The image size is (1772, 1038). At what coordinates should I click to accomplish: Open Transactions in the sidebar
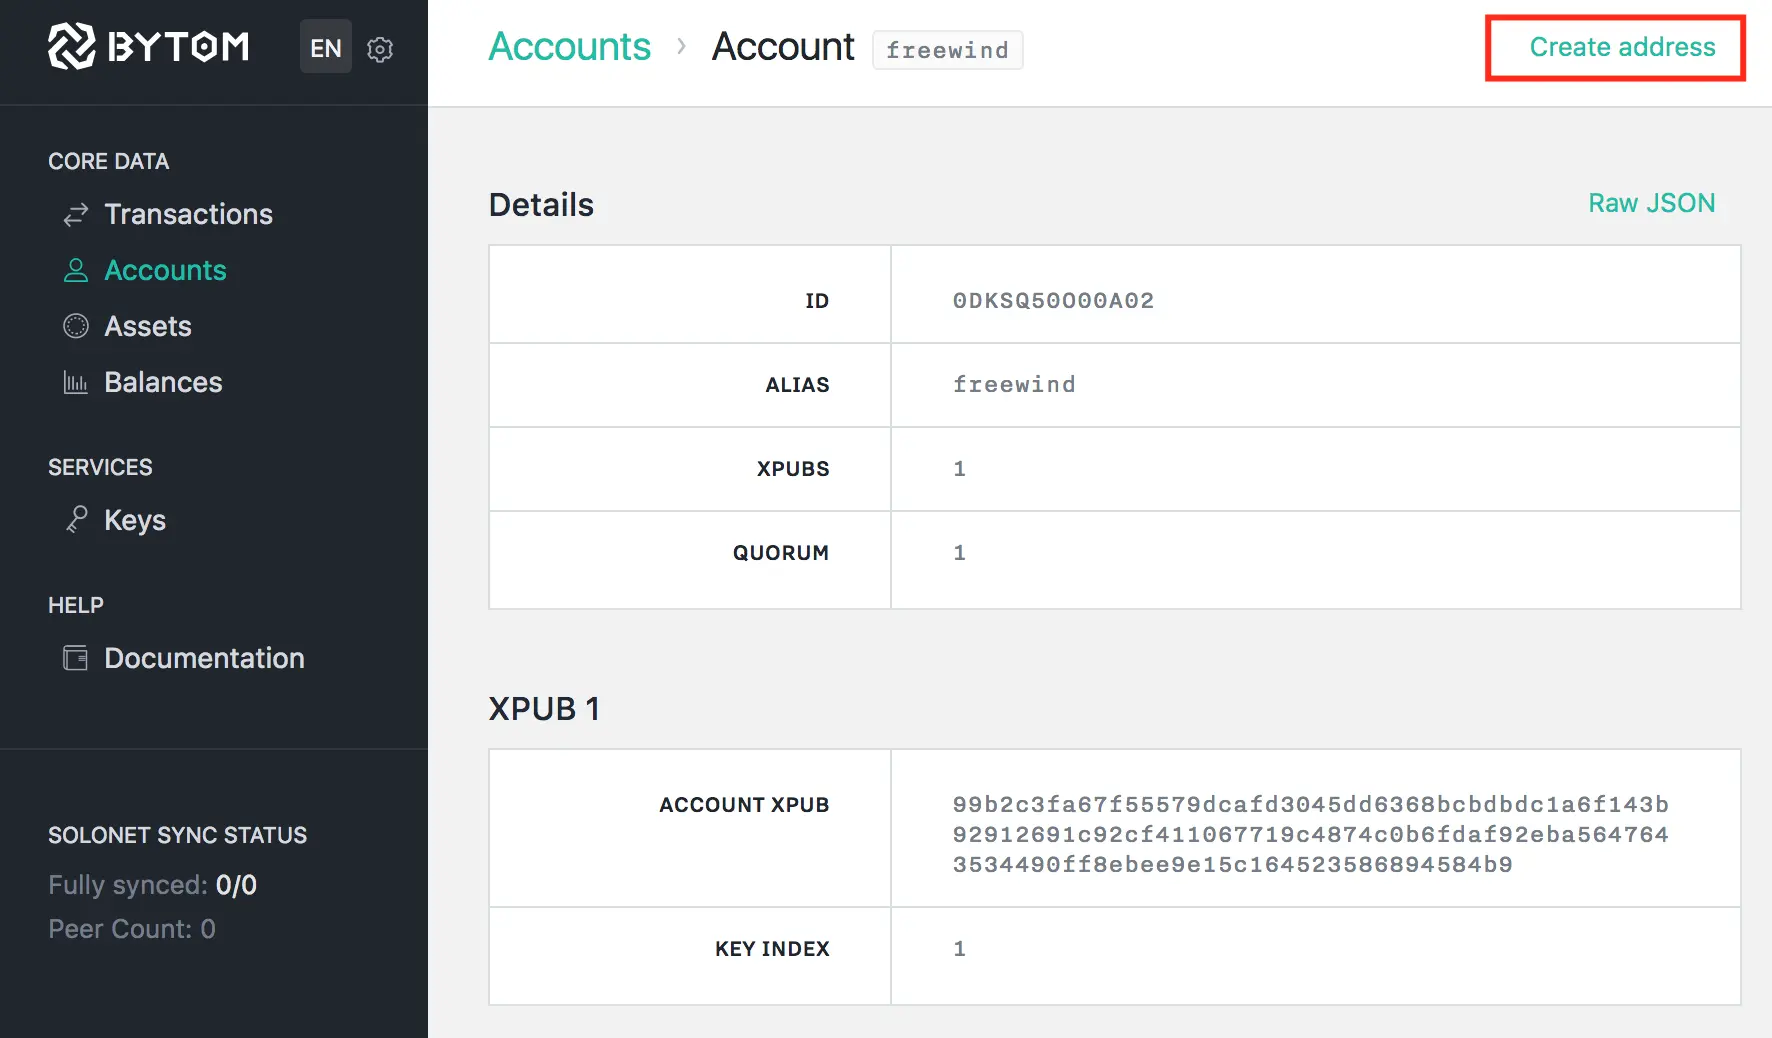coord(188,214)
